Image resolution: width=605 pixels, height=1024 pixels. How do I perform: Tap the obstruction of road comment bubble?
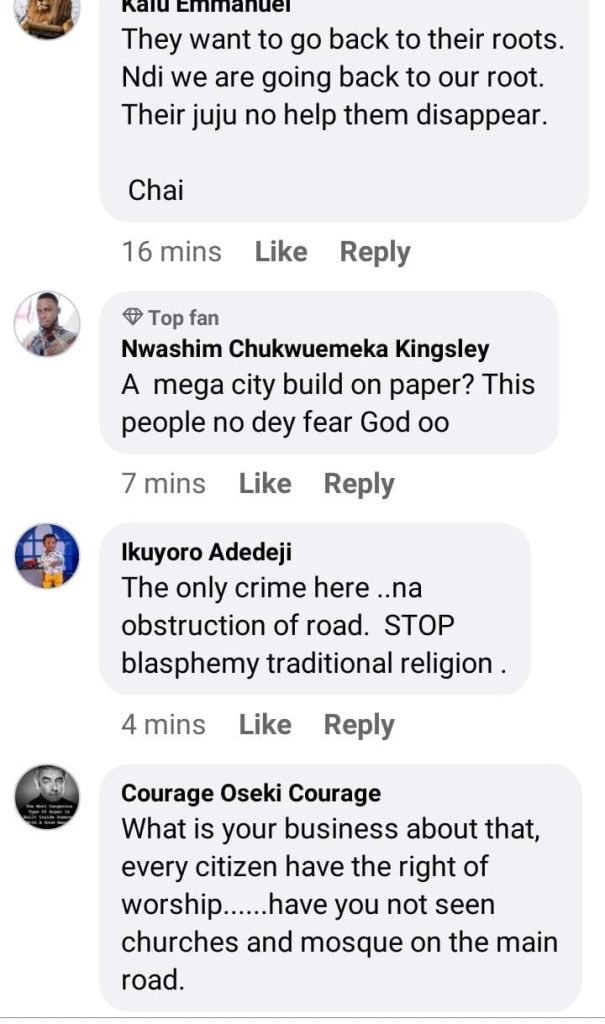pyautogui.click(x=314, y=625)
